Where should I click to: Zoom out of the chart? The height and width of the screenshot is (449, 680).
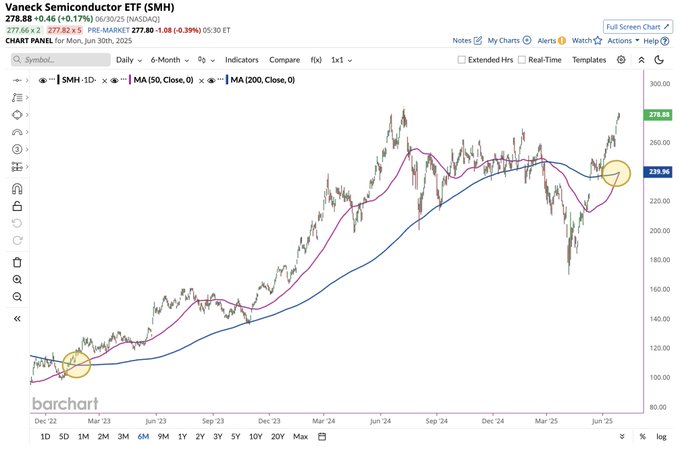tap(16, 297)
